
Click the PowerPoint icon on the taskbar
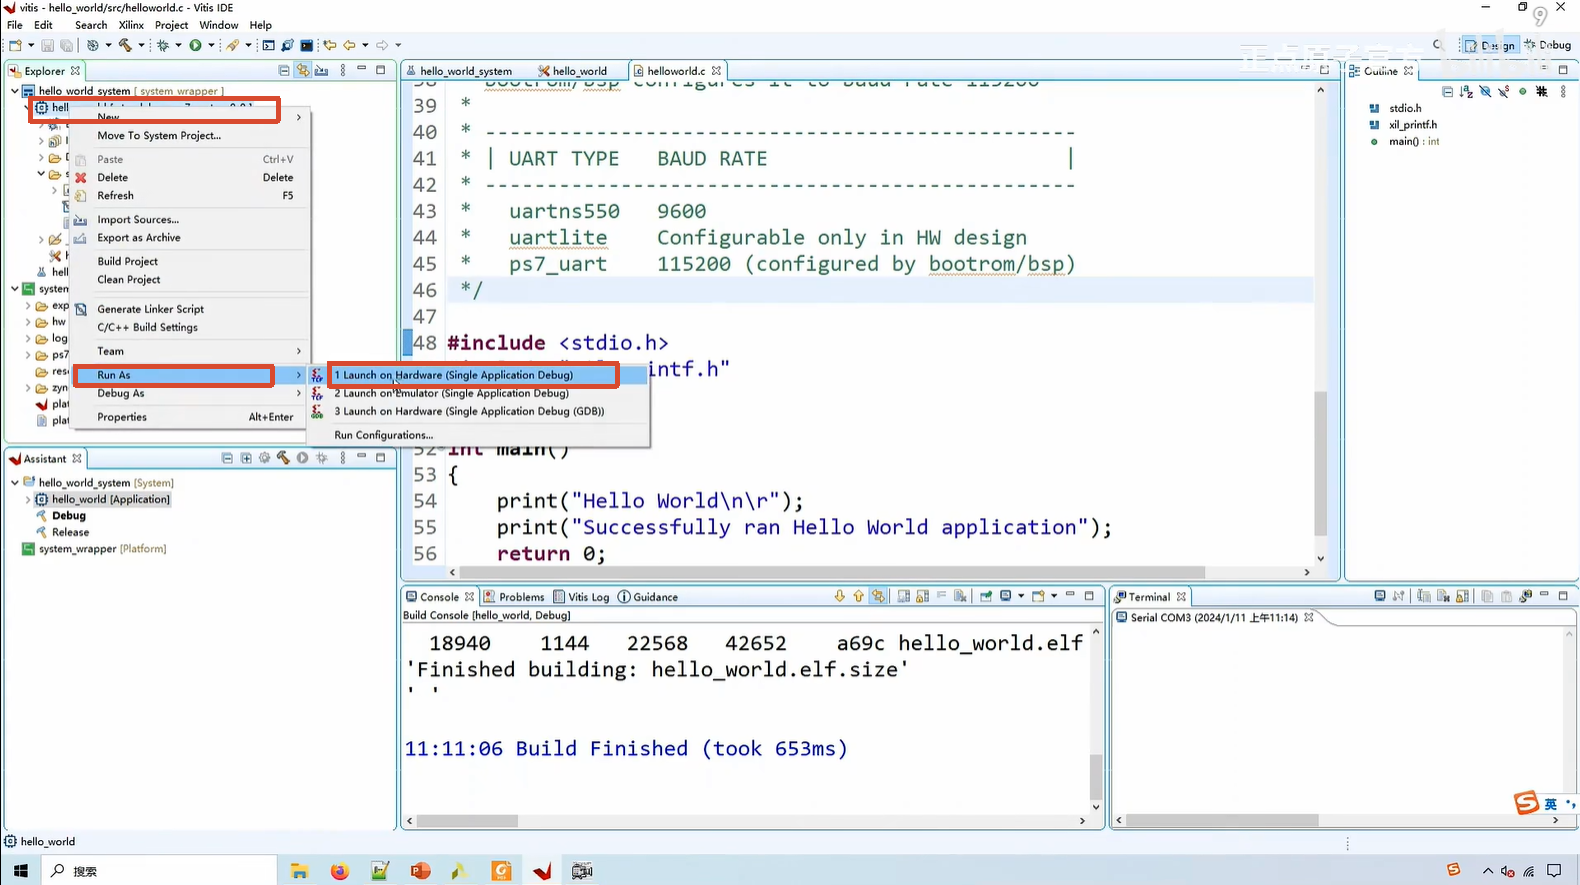420,871
